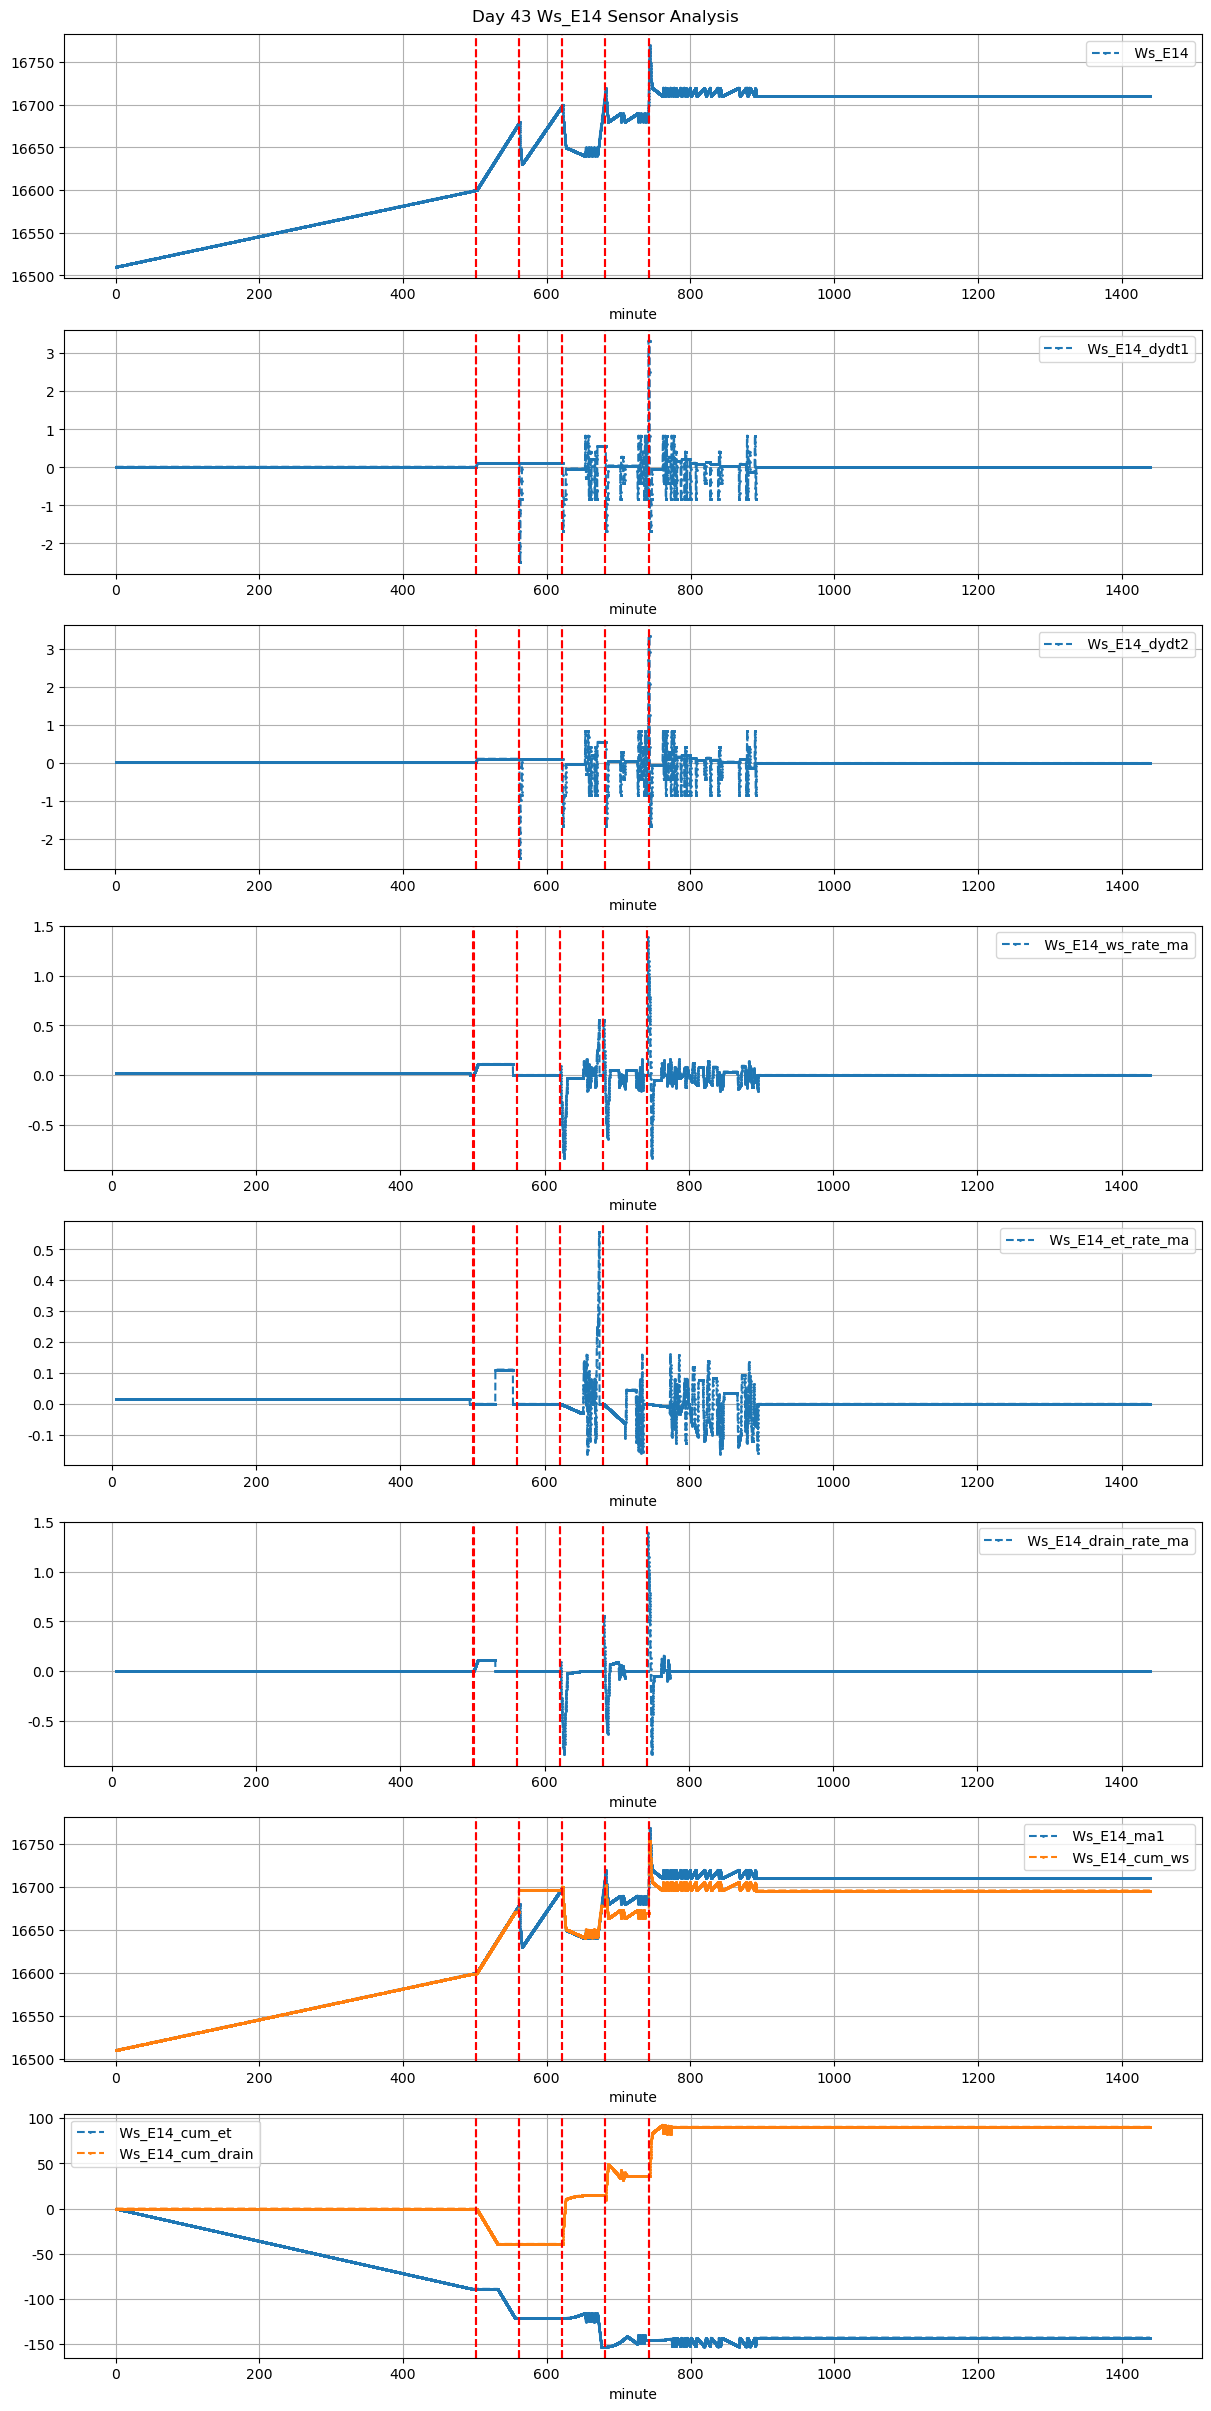Click the first red dashed marker in top plot
The image size is (1211, 2411).
(476, 150)
